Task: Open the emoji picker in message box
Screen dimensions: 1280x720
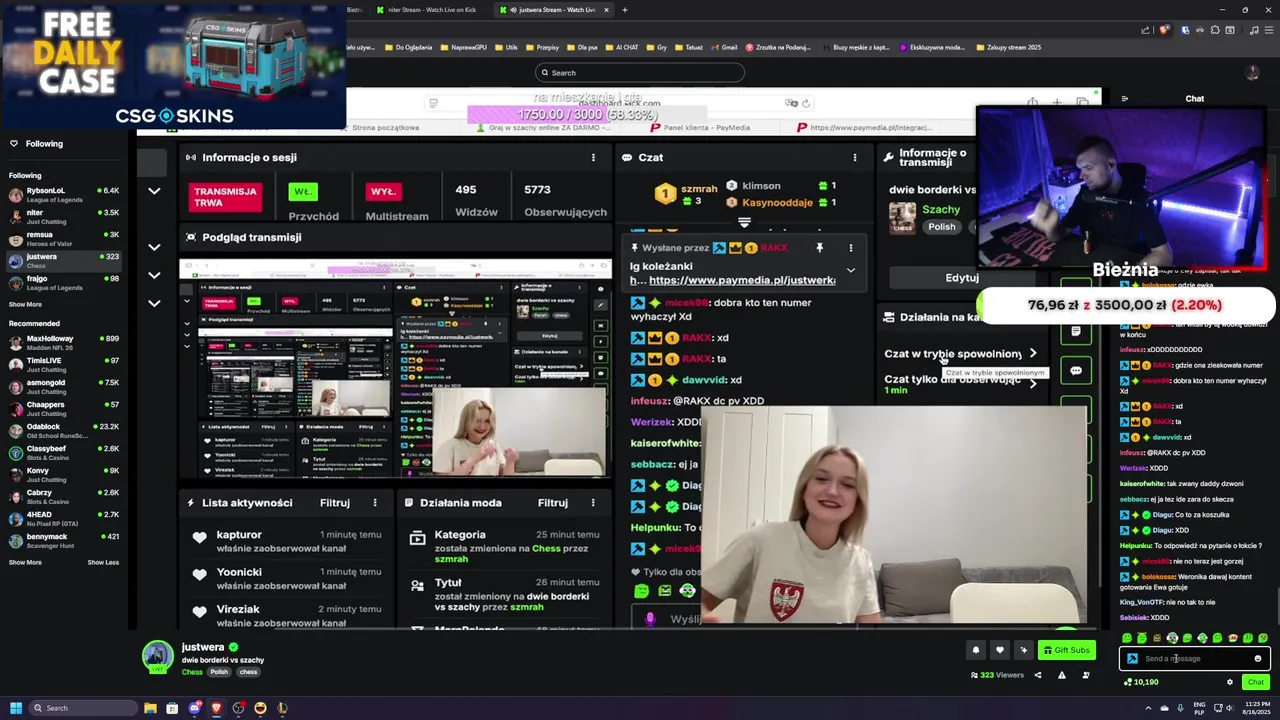Action: [1258, 659]
